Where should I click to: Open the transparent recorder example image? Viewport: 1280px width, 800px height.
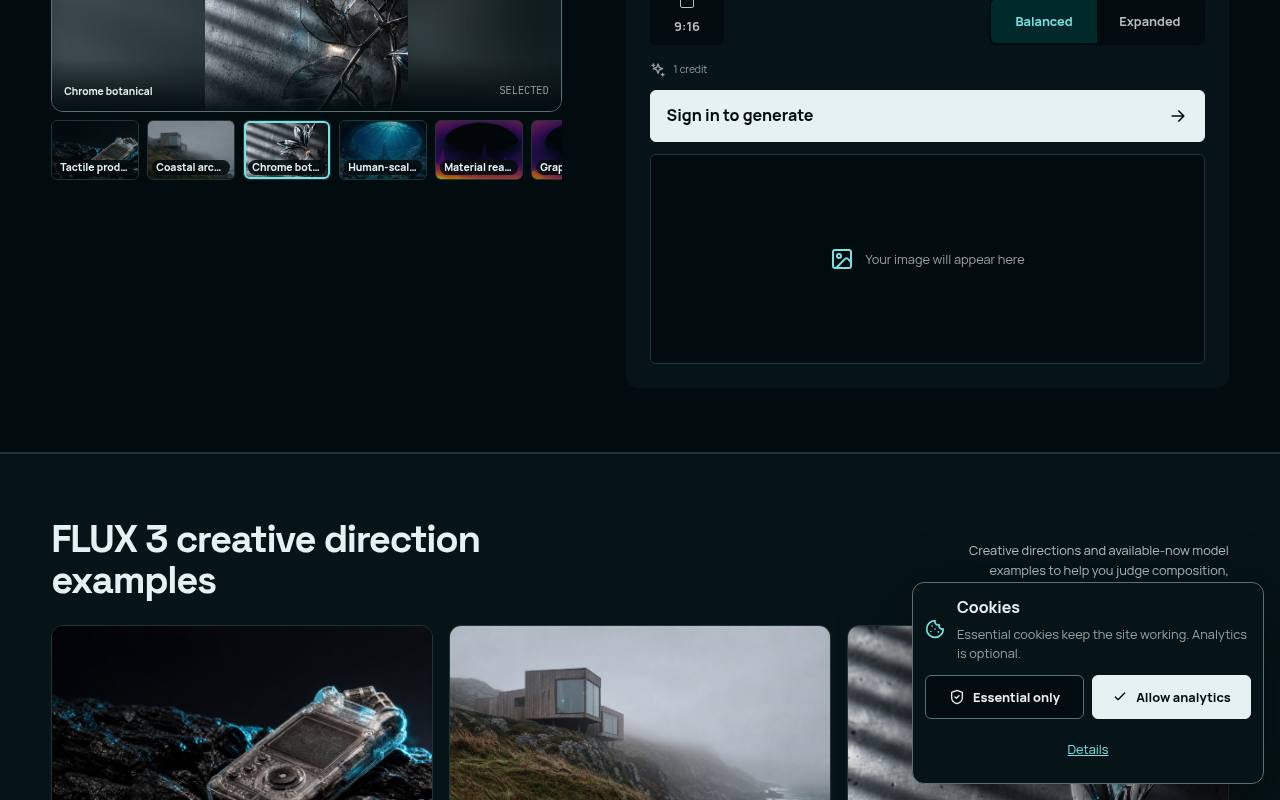pyautogui.click(x=242, y=713)
